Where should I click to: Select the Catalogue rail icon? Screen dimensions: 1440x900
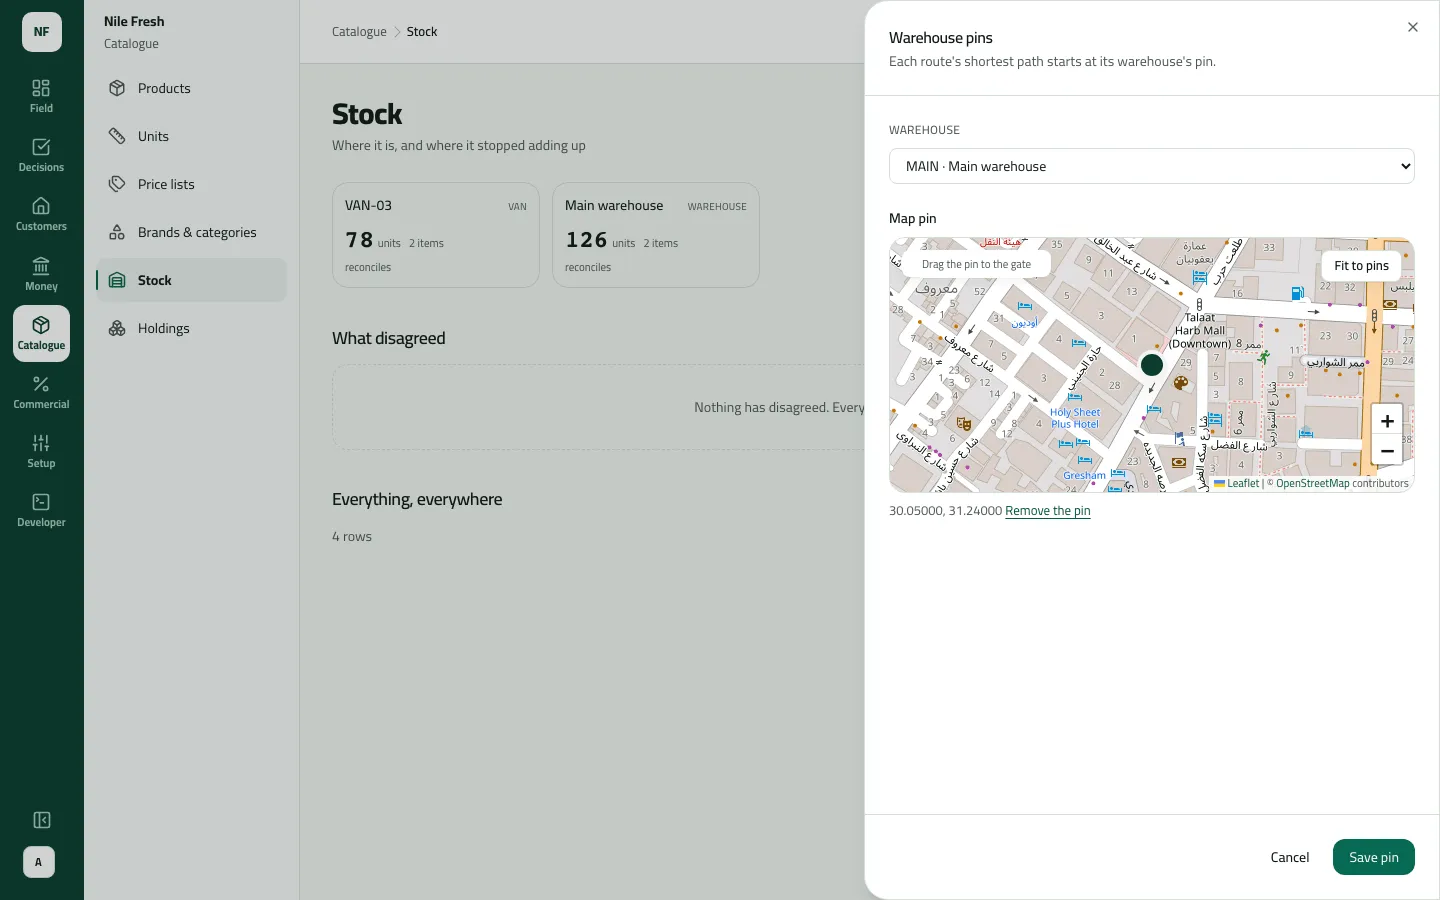point(41,333)
